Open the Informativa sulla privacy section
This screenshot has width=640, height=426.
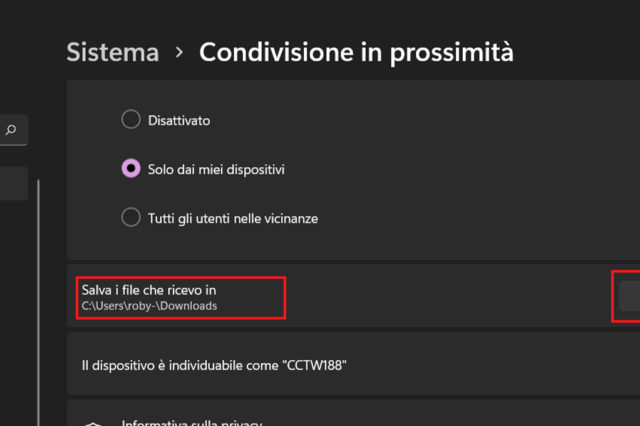pos(192,422)
